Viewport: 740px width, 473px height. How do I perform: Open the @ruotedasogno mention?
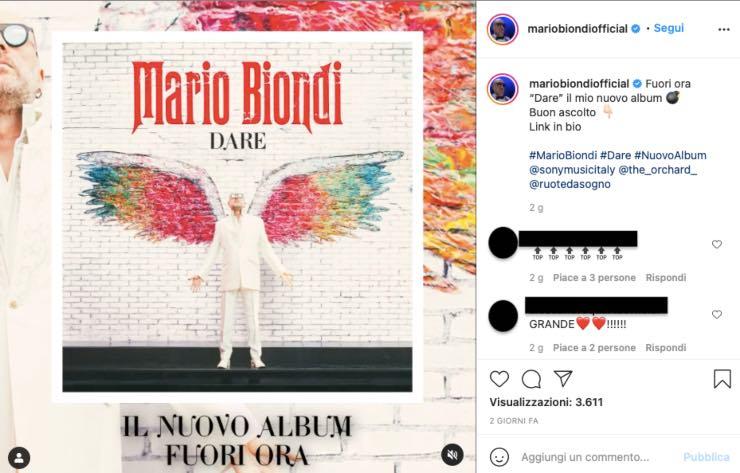570,184
